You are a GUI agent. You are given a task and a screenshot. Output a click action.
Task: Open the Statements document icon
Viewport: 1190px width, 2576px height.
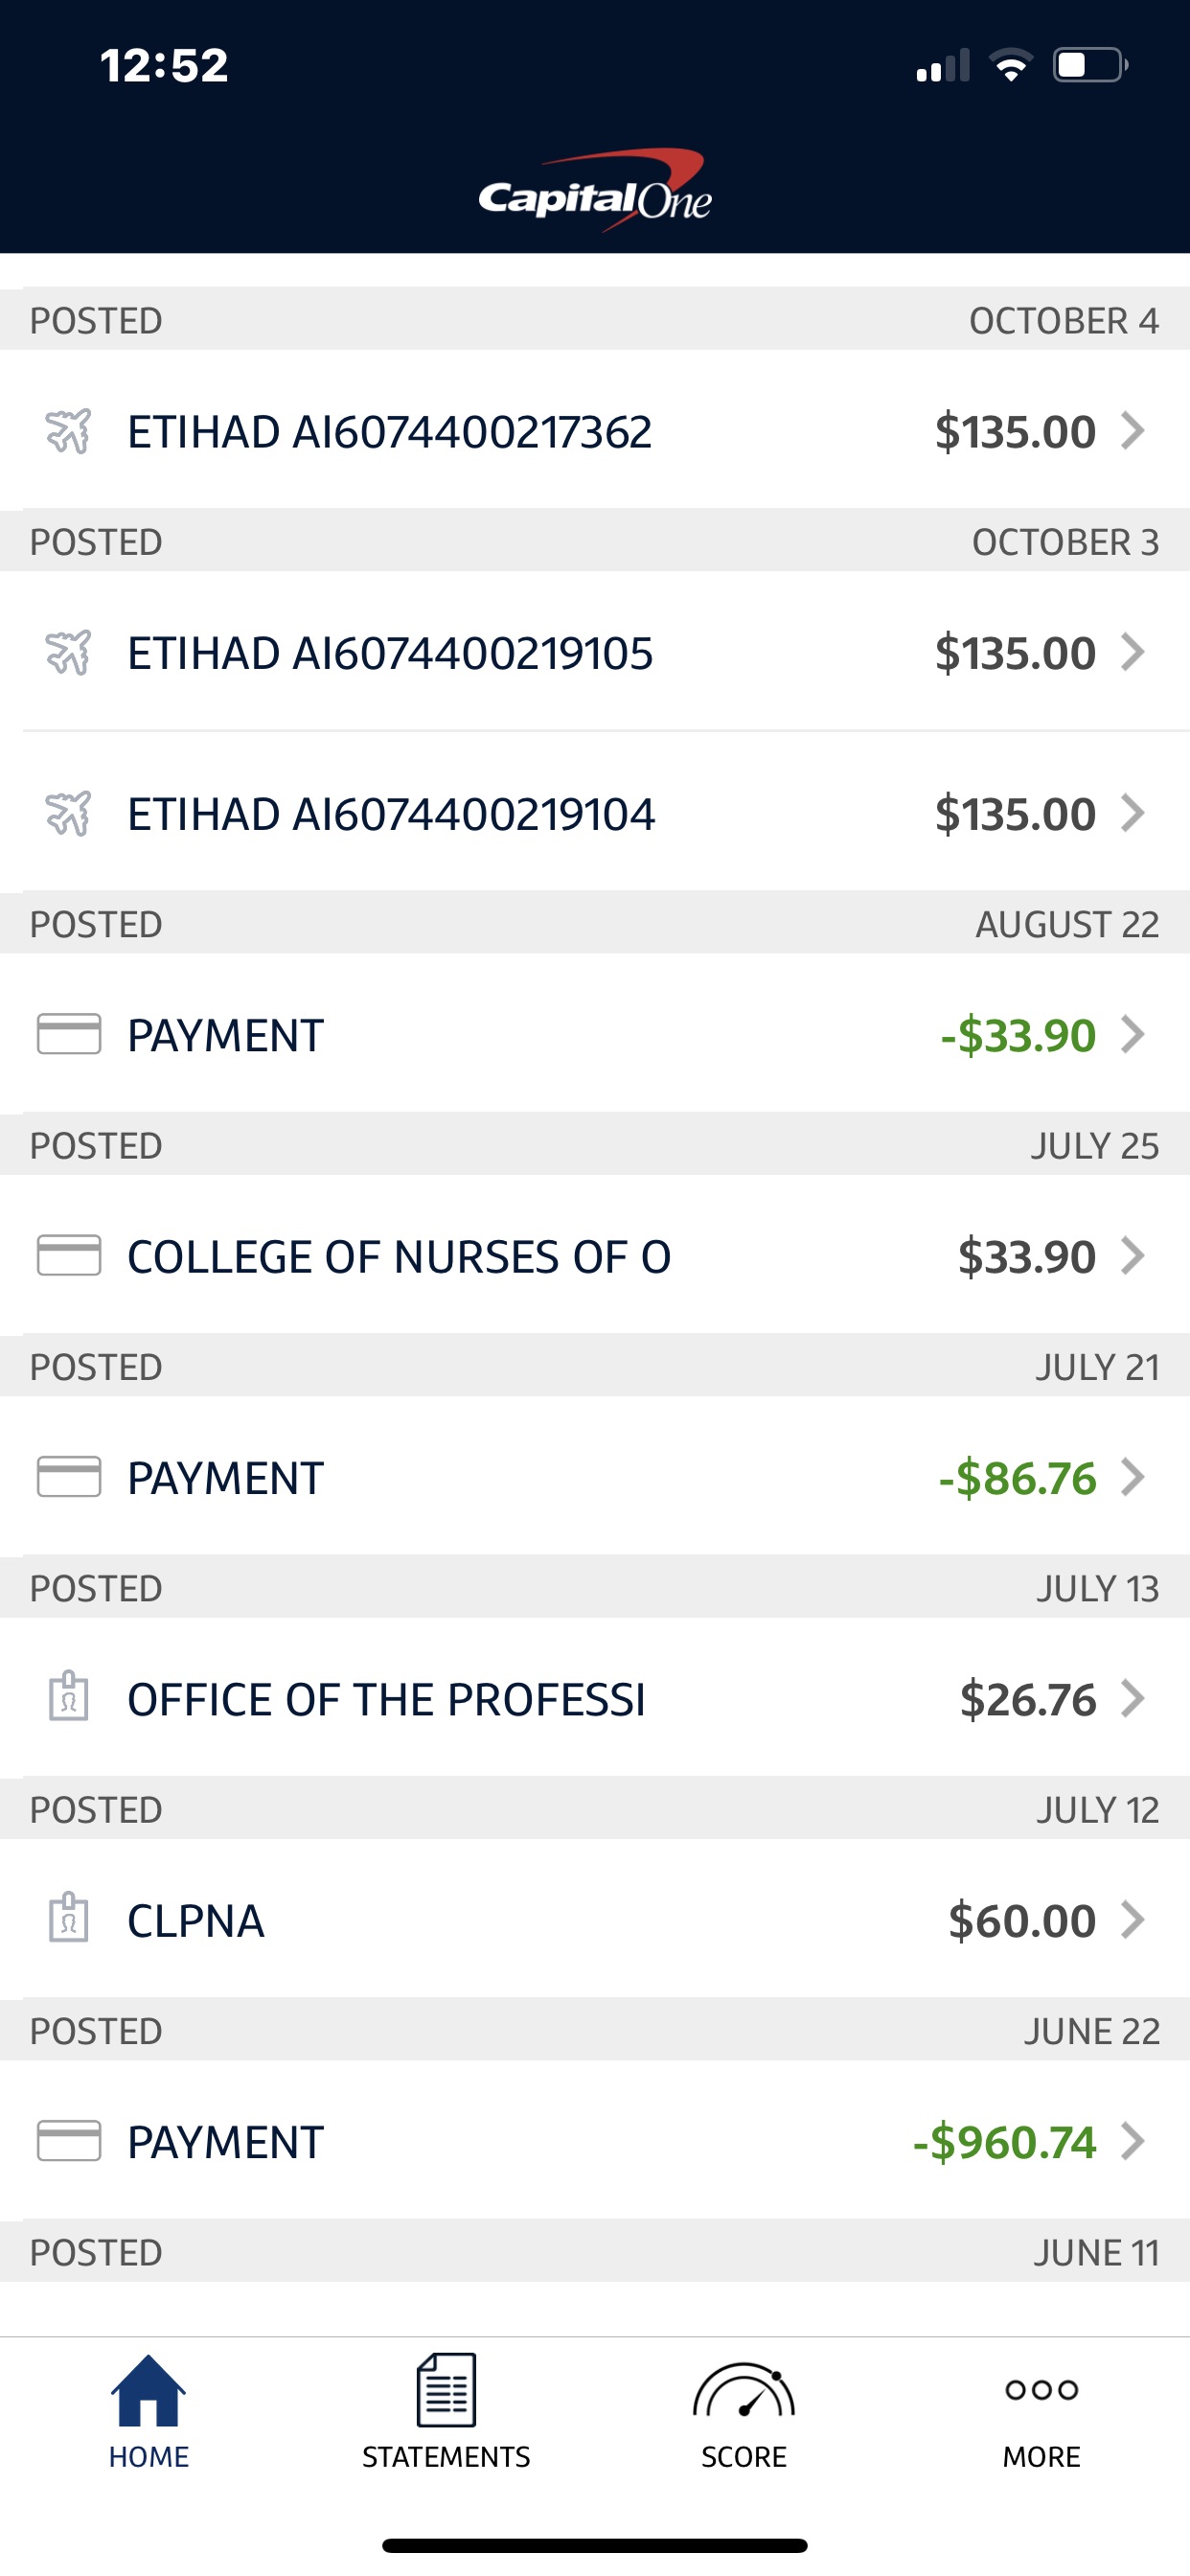pyautogui.click(x=446, y=2391)
